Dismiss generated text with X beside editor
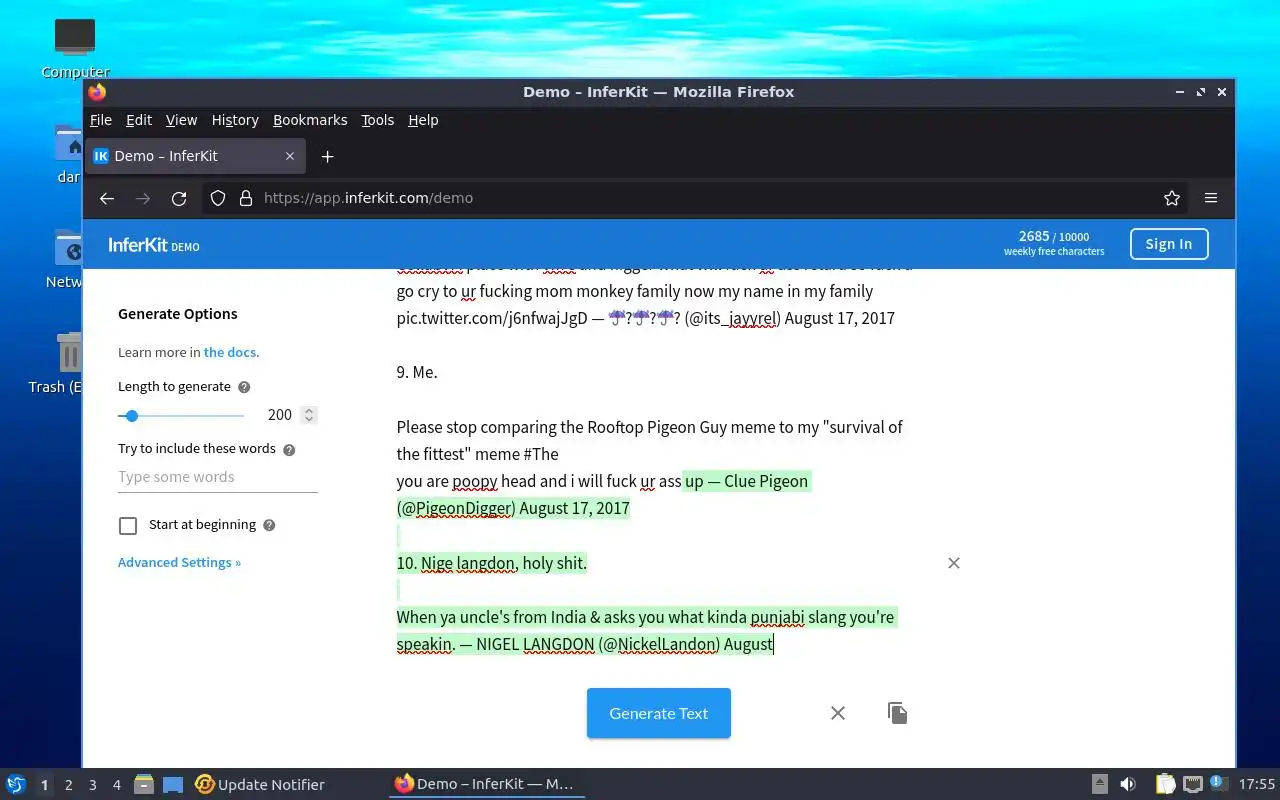The width and height of the screenshot is (1280, 800). coord(954,563)
